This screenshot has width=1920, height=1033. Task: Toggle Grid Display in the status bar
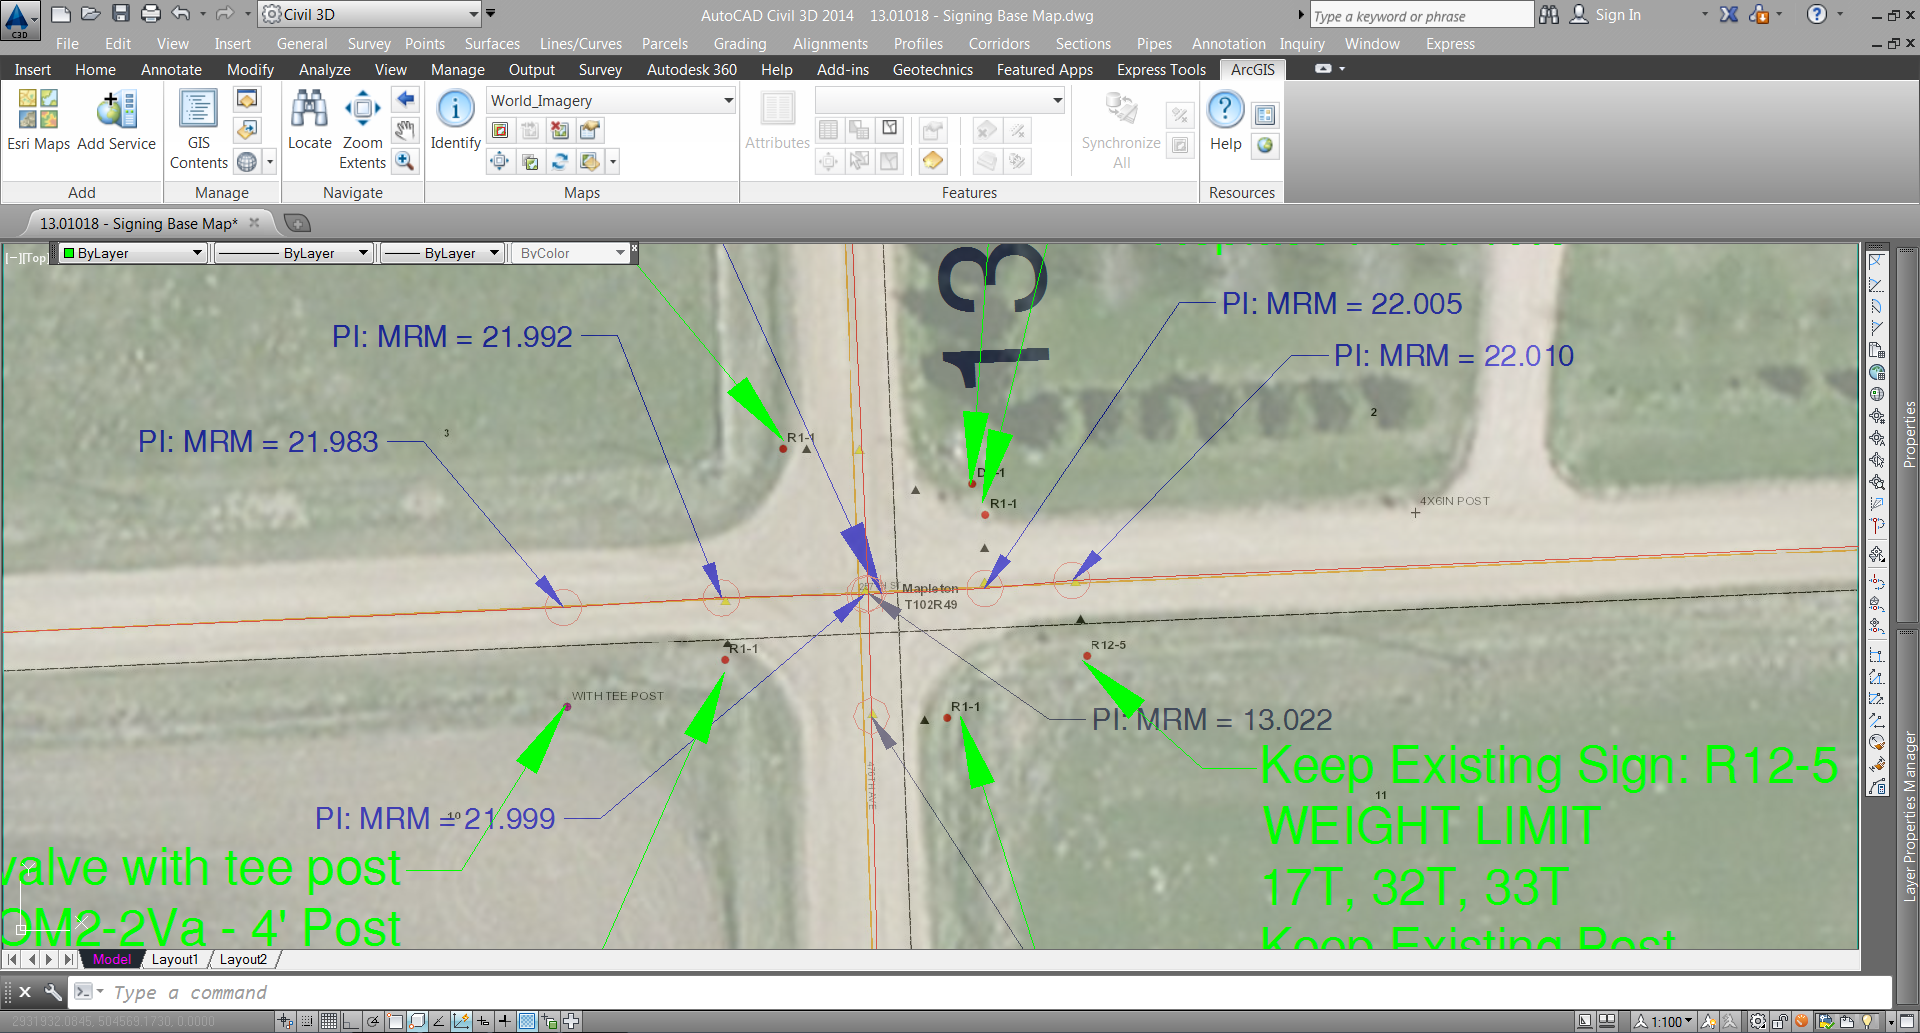point(329,1021)
